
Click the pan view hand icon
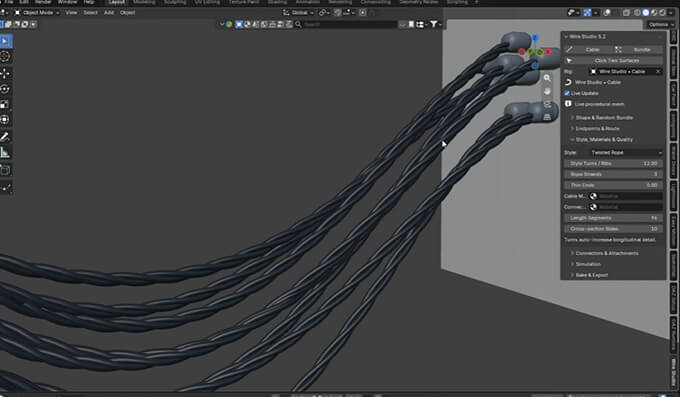[x=547, y=91]
